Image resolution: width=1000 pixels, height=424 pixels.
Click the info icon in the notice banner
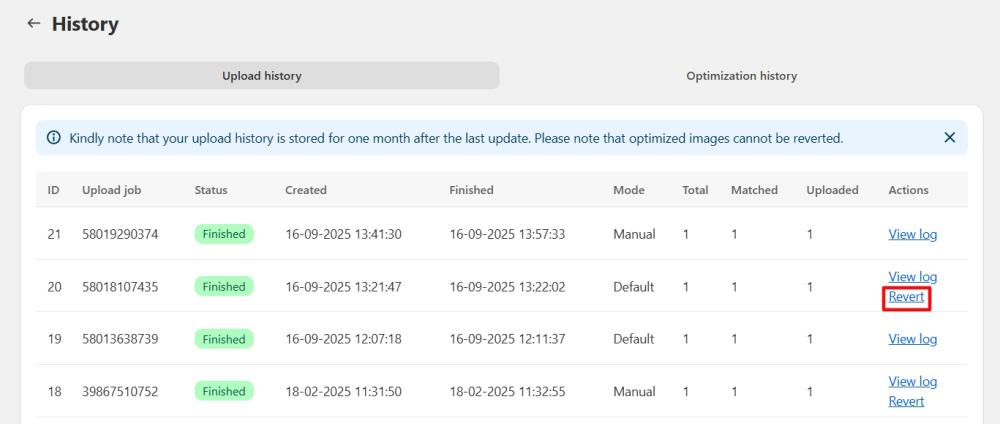tap(54, 138)
